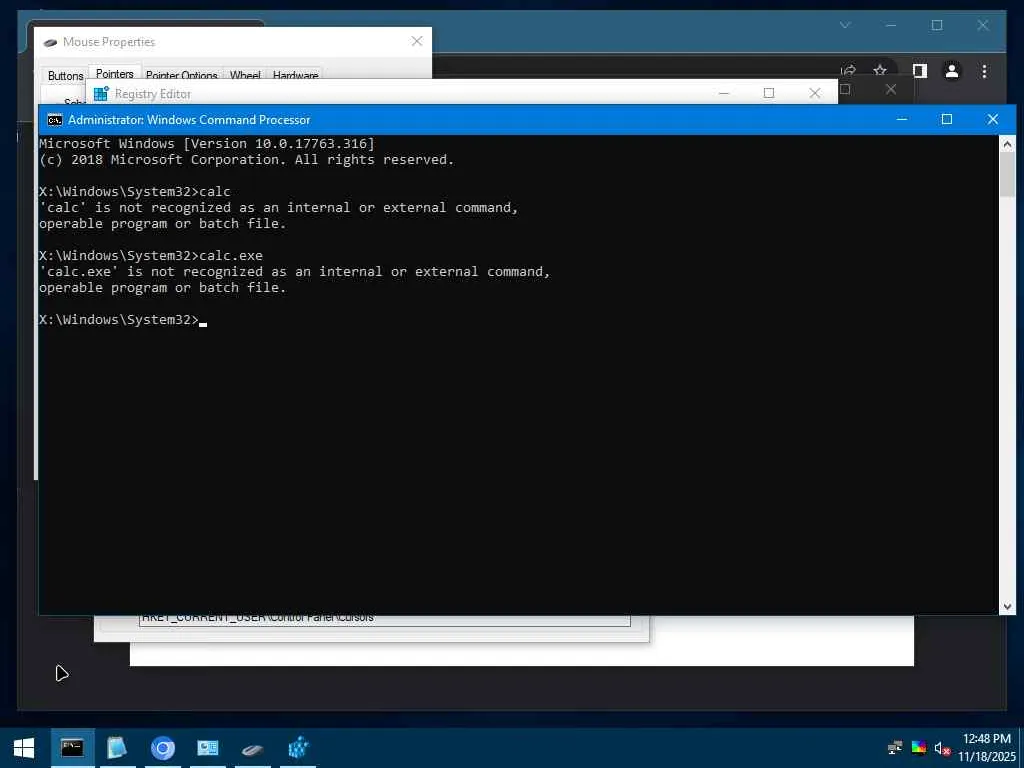Click the Mouse Properties title icon
Viewport: 1024px width, 768px height.
pos(50,42)
